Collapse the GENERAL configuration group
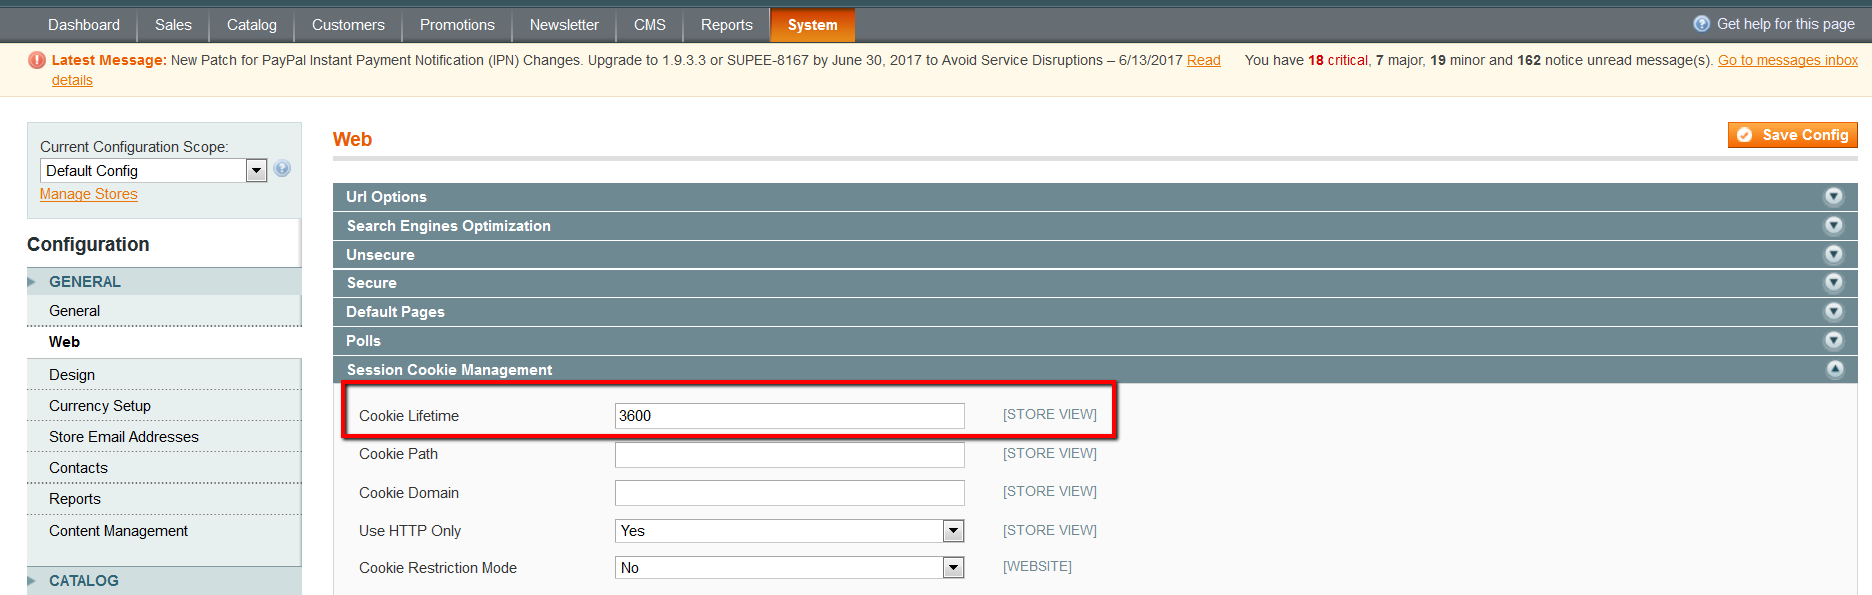 pyautogui.click(x=164, y=282)
